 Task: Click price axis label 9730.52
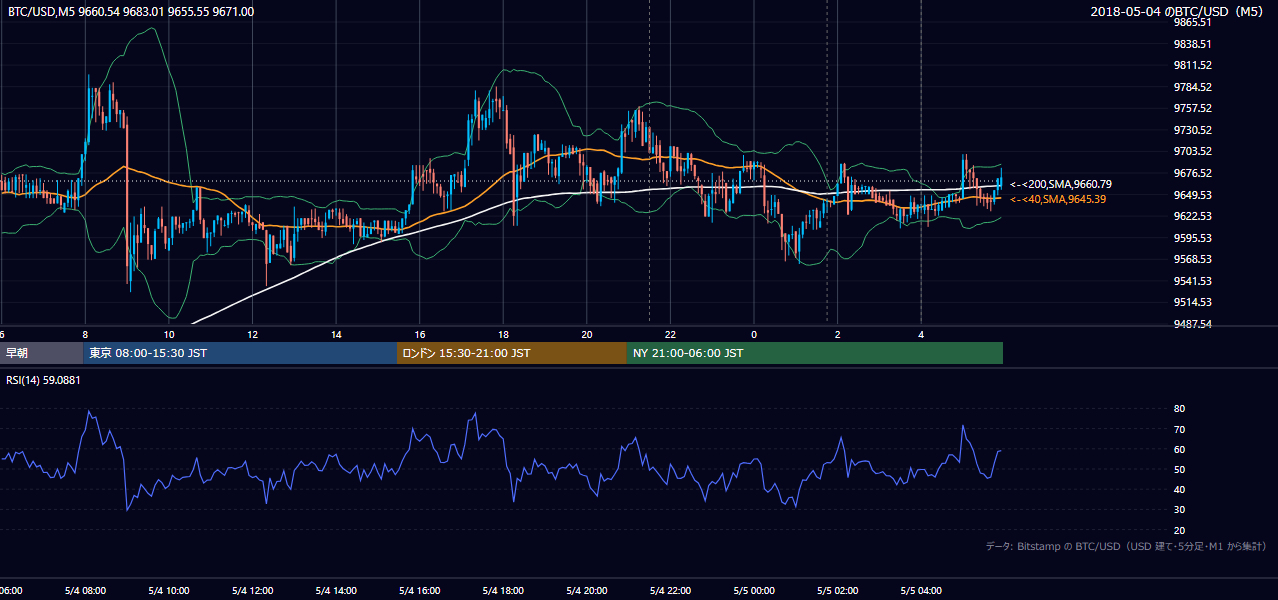[1193, 130]
